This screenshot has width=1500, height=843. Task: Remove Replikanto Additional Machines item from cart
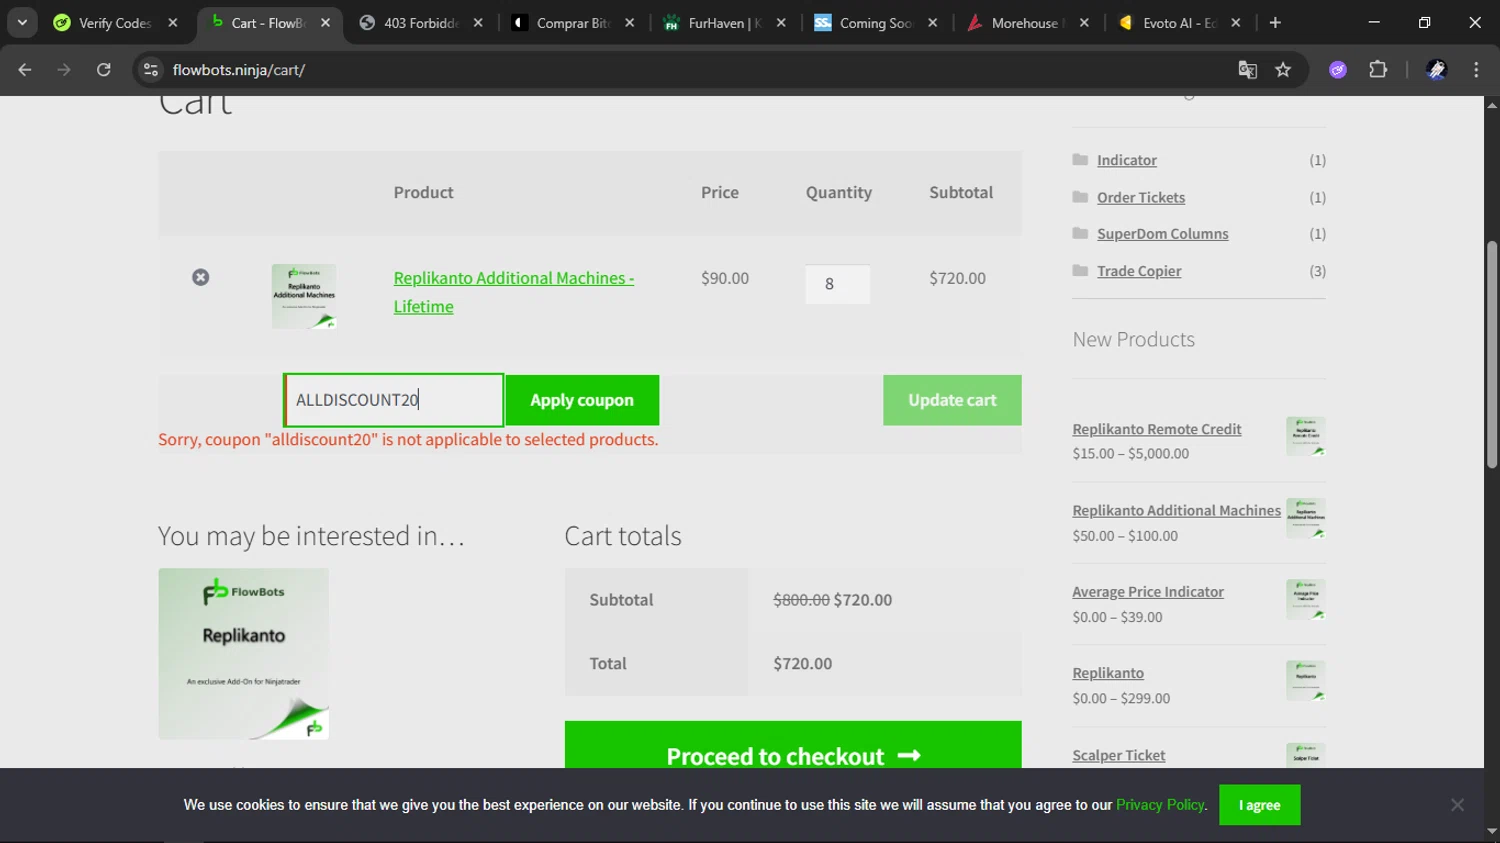tap(201, 277)
